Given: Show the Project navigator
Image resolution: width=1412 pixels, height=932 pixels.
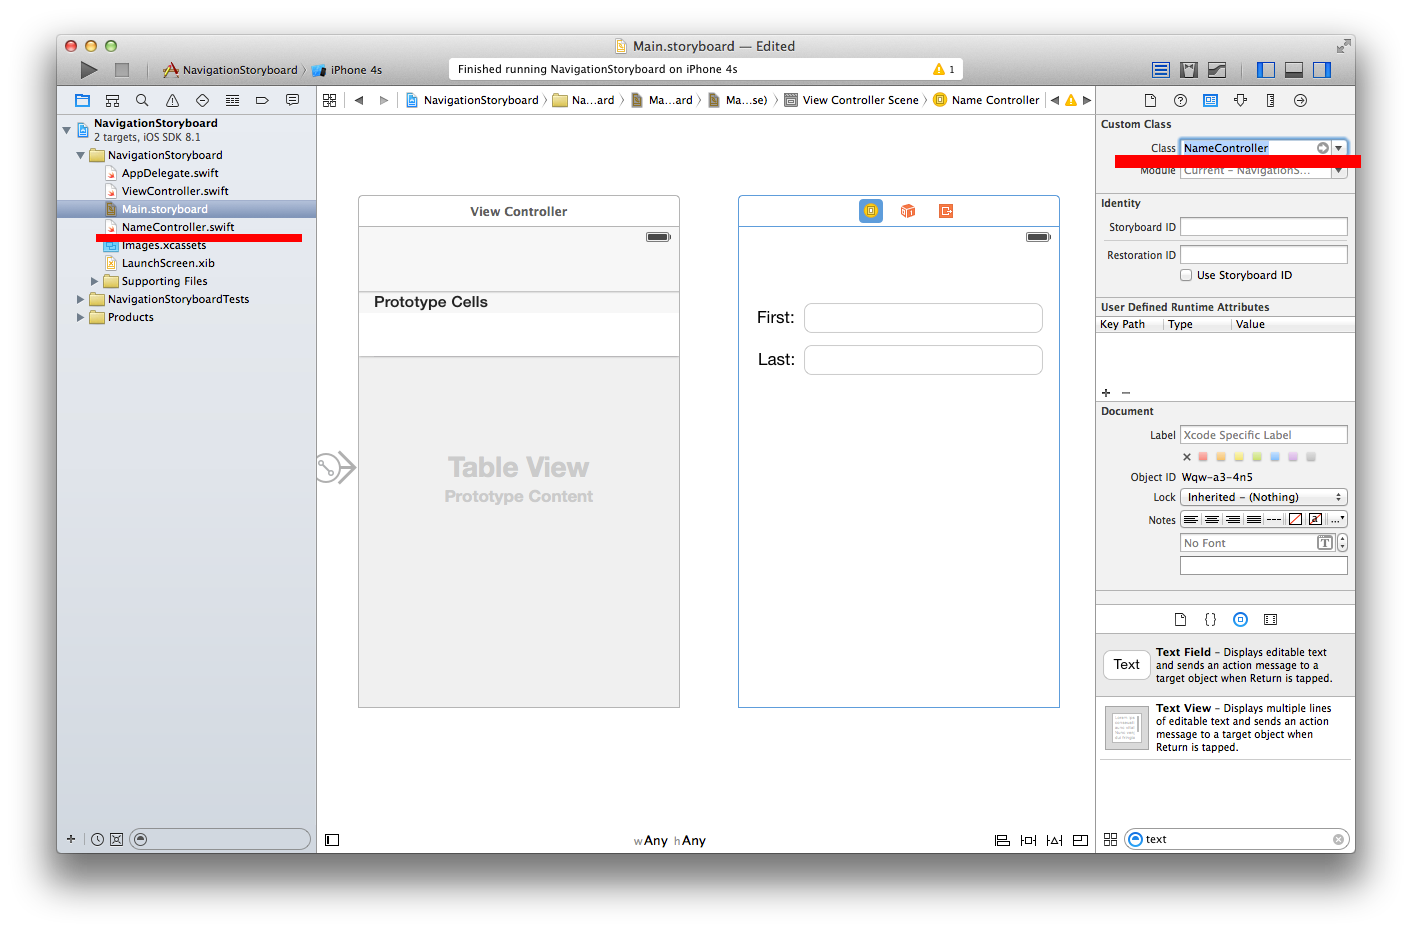Looking at the screenshot, I should coord(82,100).
